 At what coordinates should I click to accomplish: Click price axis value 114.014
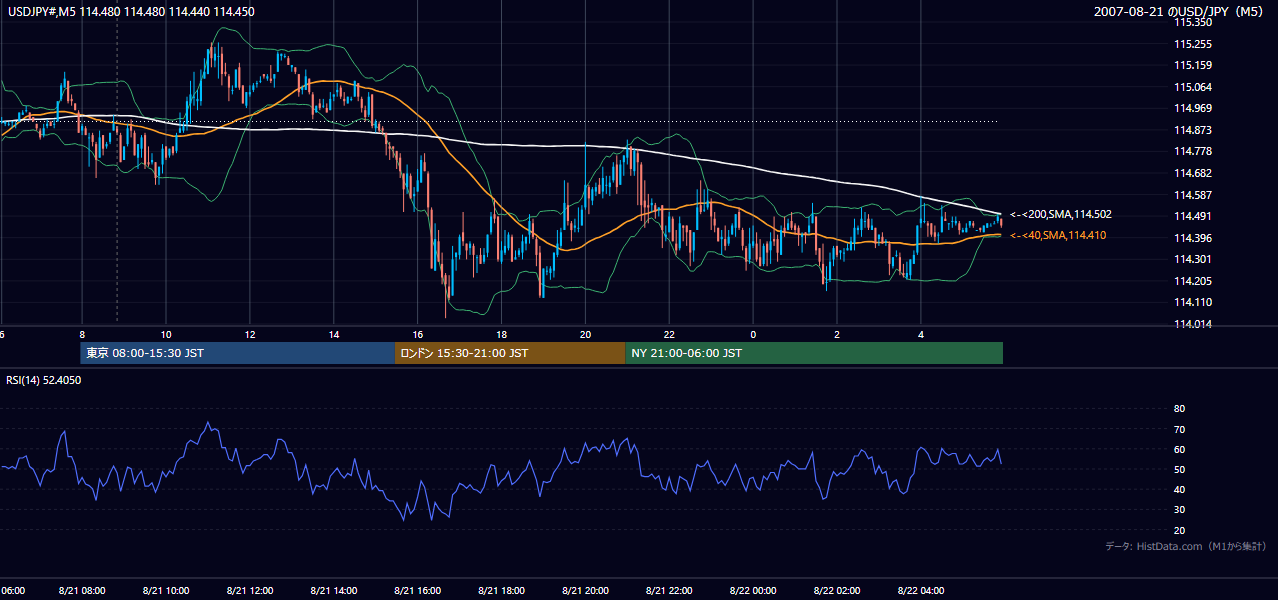click(x=1193, y=324)
